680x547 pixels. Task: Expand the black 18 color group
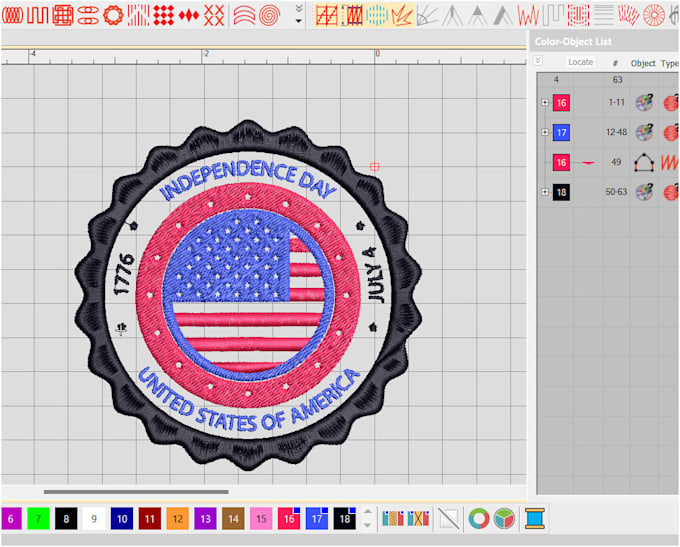545,192
